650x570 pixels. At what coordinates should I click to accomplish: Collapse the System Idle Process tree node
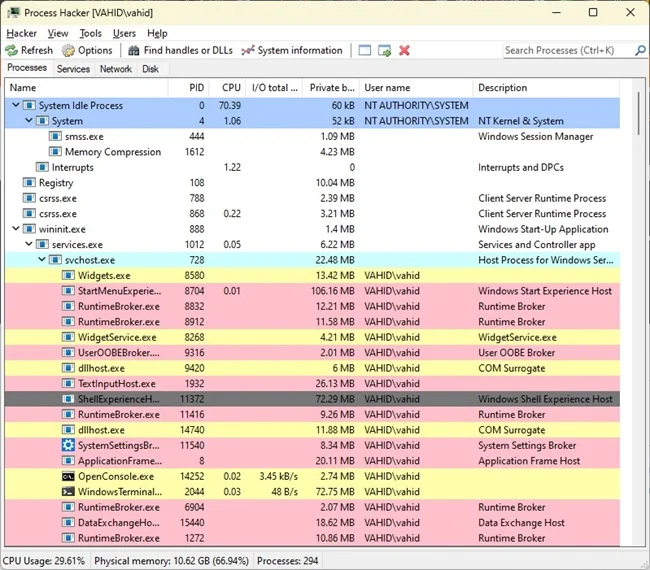(x=15, y=105)
